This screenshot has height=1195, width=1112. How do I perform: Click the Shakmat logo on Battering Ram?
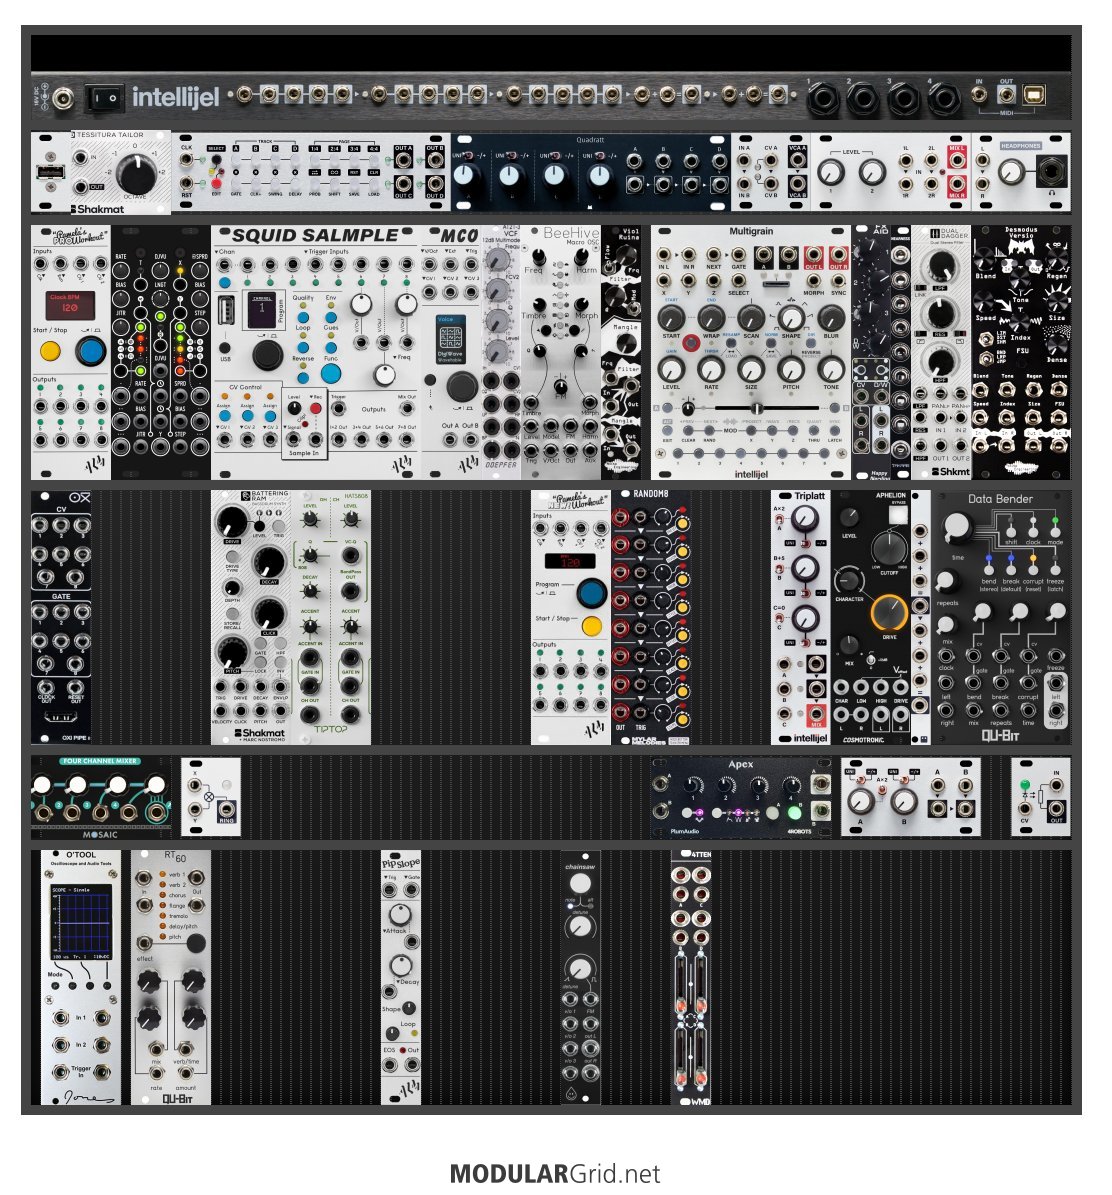click(260, 733)
